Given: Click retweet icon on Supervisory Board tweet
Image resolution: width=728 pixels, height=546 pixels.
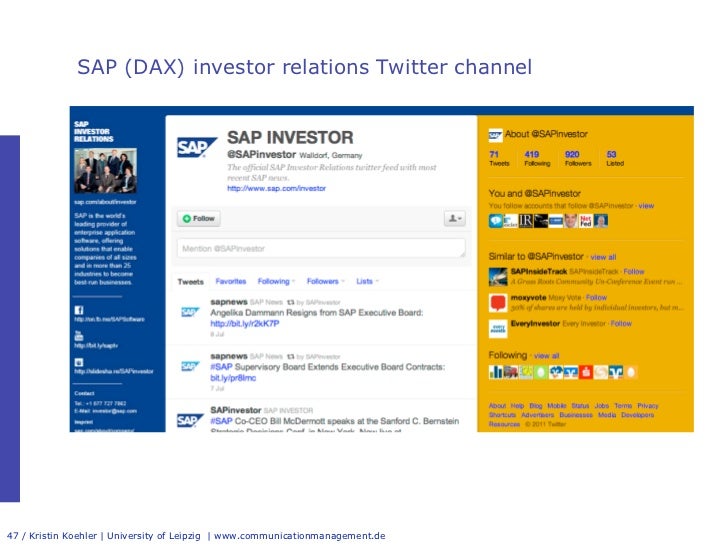Looking at the screenshot, I should click(x=291, y=357).
